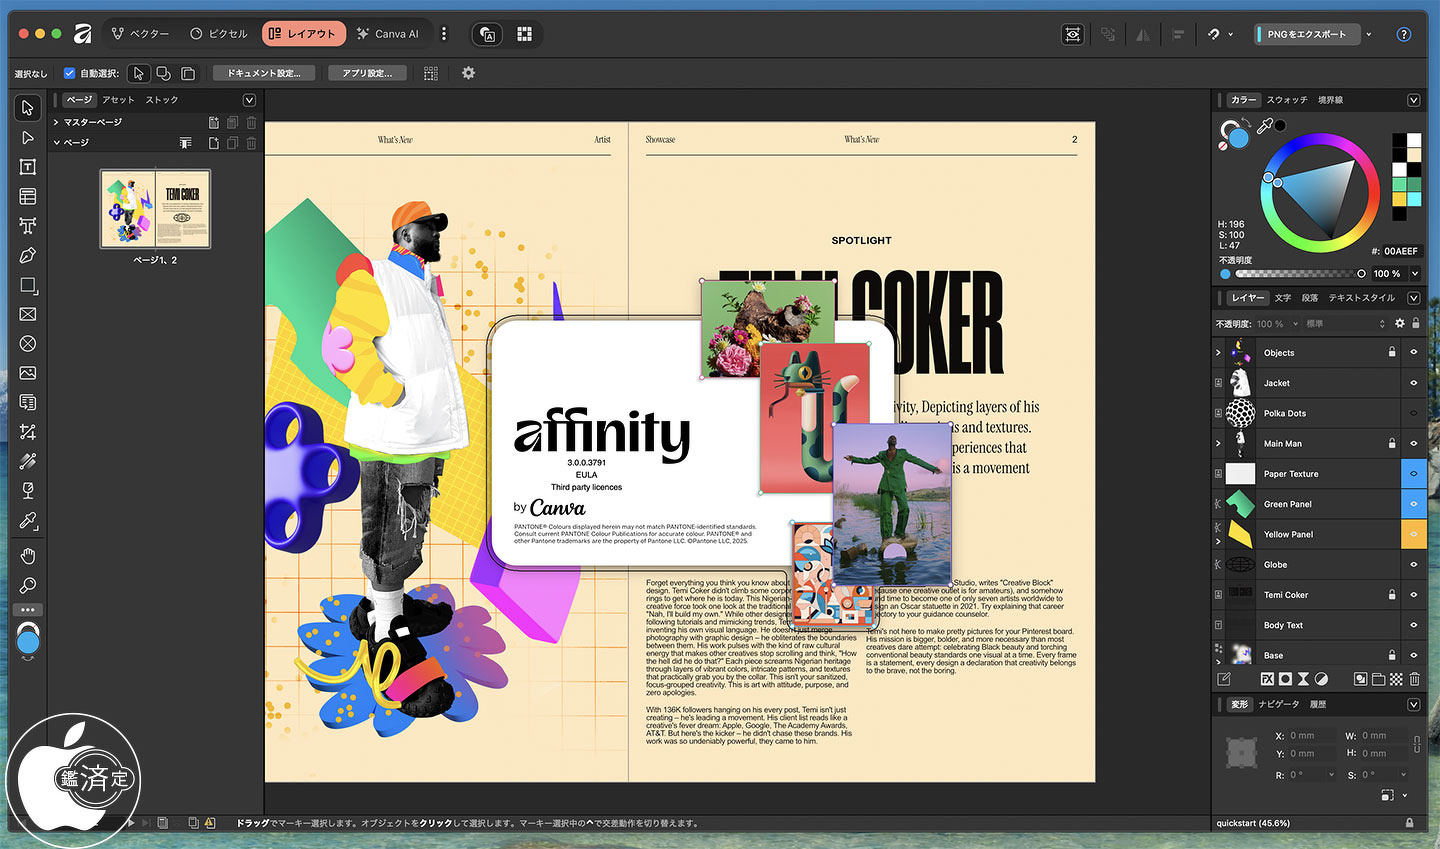Click the gear settings icon in context toolbar
1440x849 pixels.
tap(468, 73)
